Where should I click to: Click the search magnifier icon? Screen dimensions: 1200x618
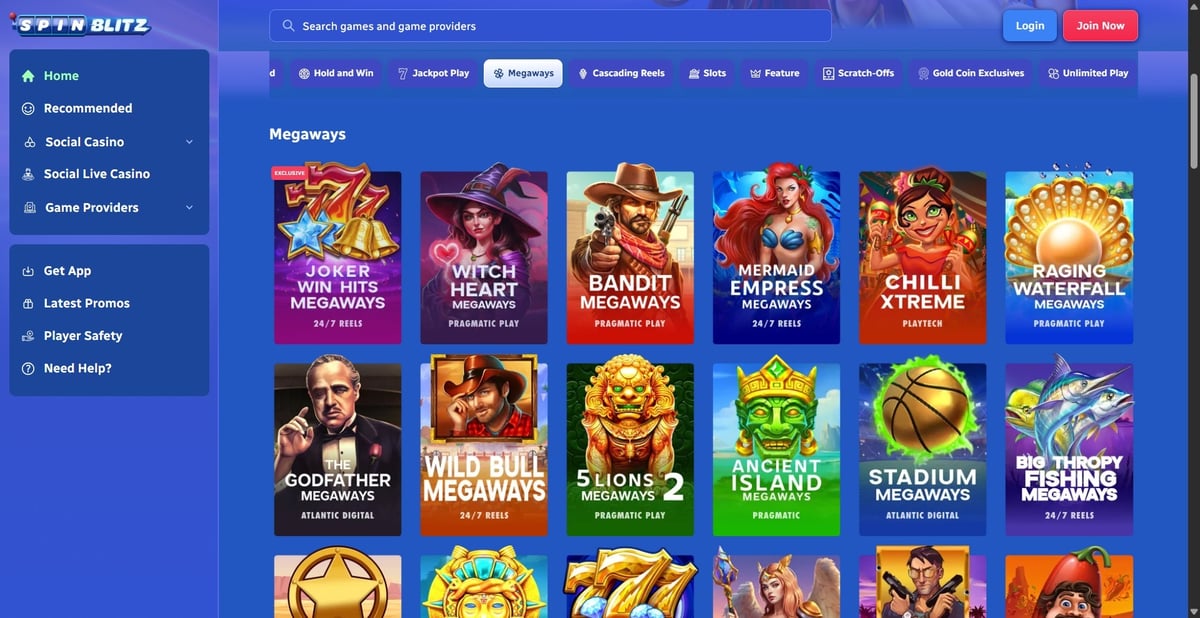tap(289, 26)
